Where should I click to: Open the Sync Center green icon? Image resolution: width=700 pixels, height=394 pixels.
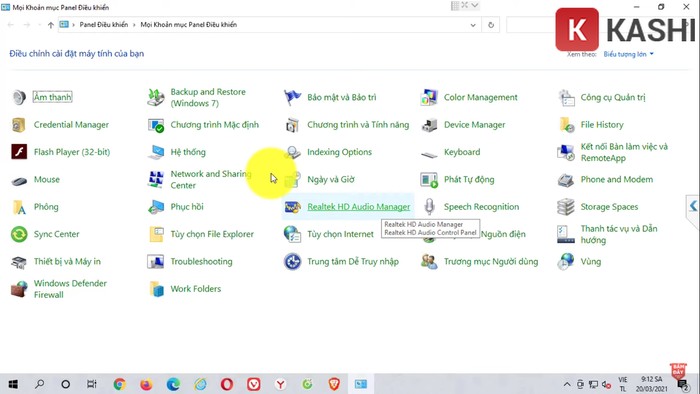click(19, 234)
